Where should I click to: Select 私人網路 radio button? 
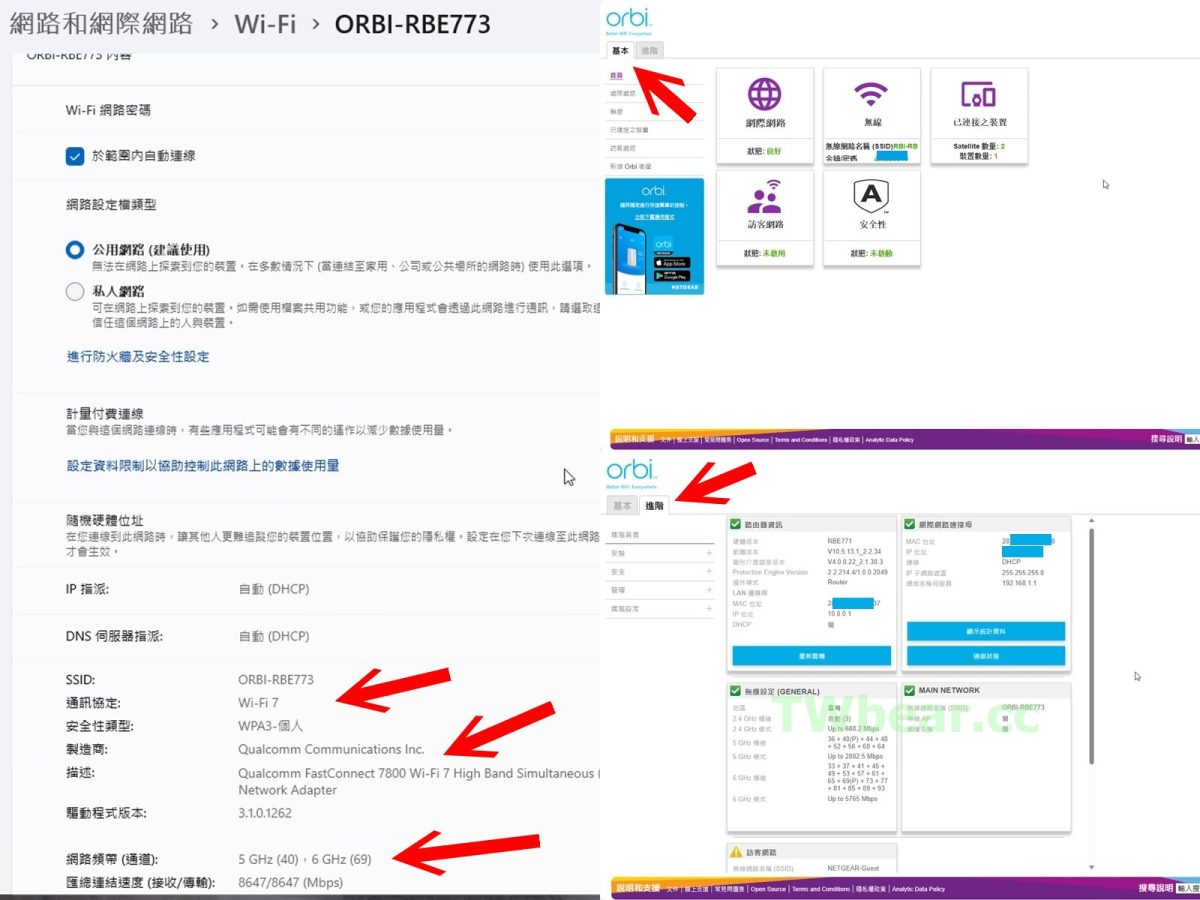(74, 292)
